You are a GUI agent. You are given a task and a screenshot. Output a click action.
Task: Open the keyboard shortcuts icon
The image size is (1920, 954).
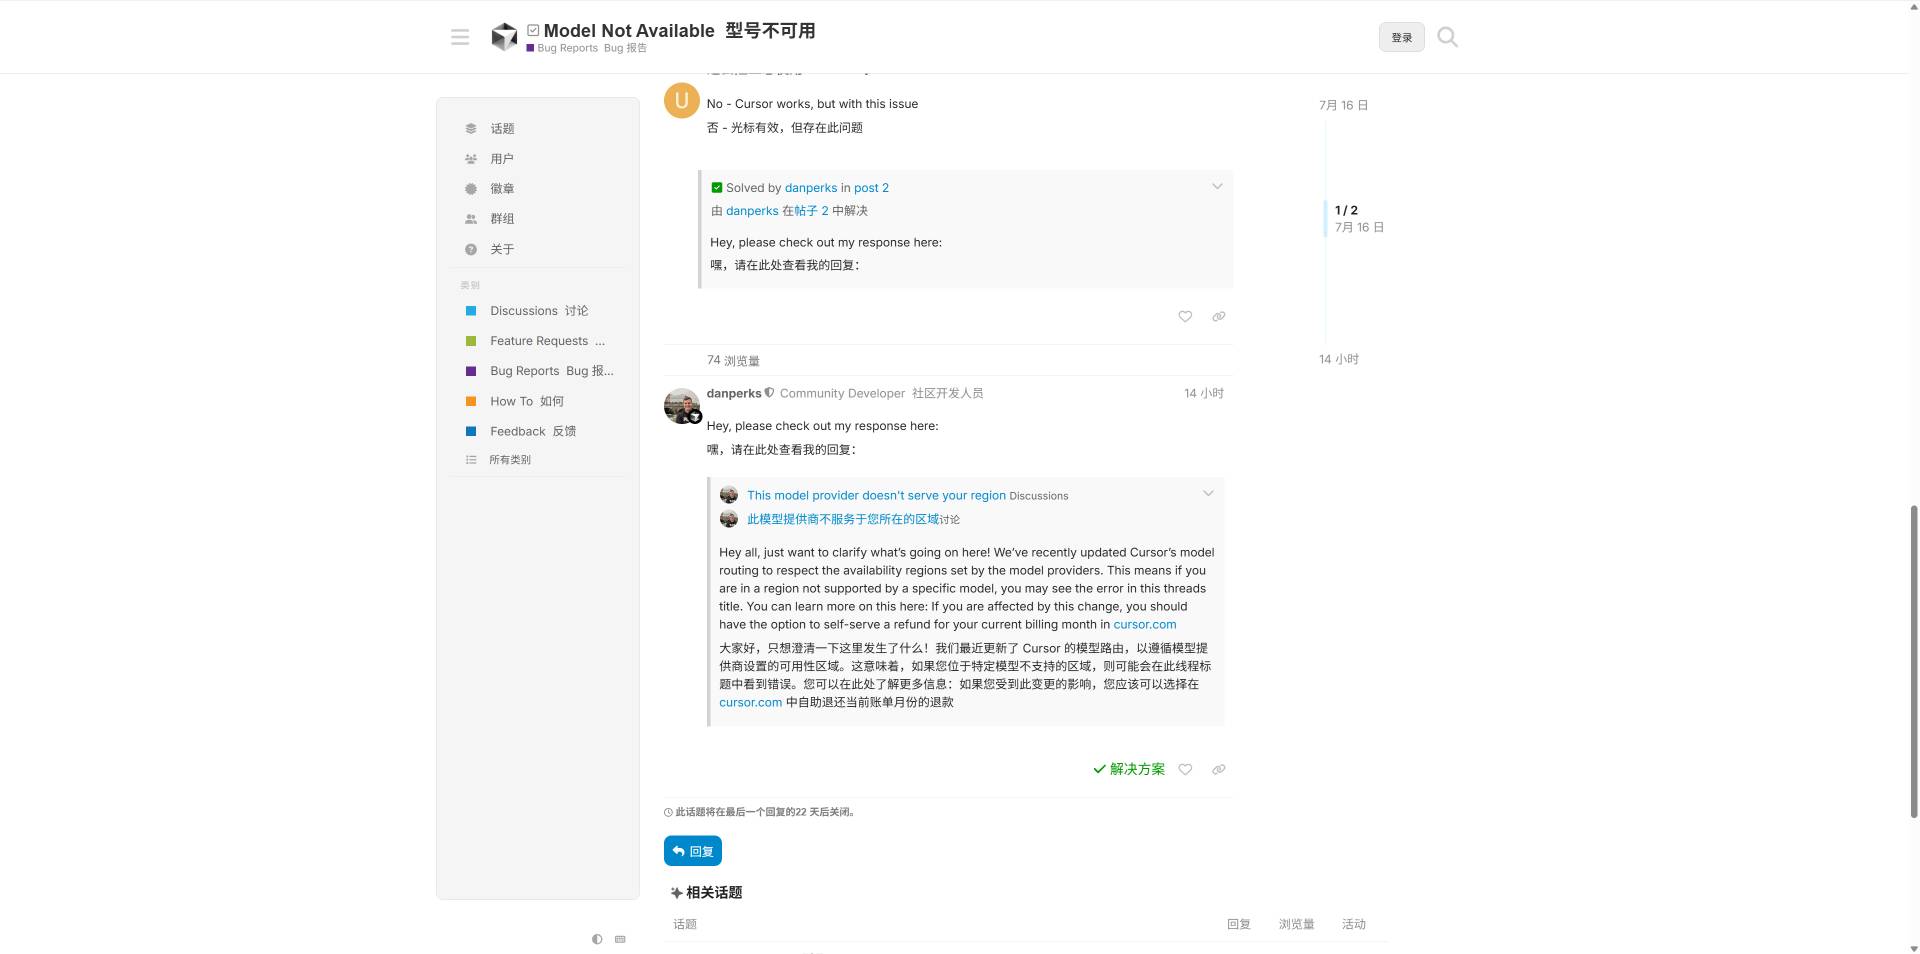(620, 939)
